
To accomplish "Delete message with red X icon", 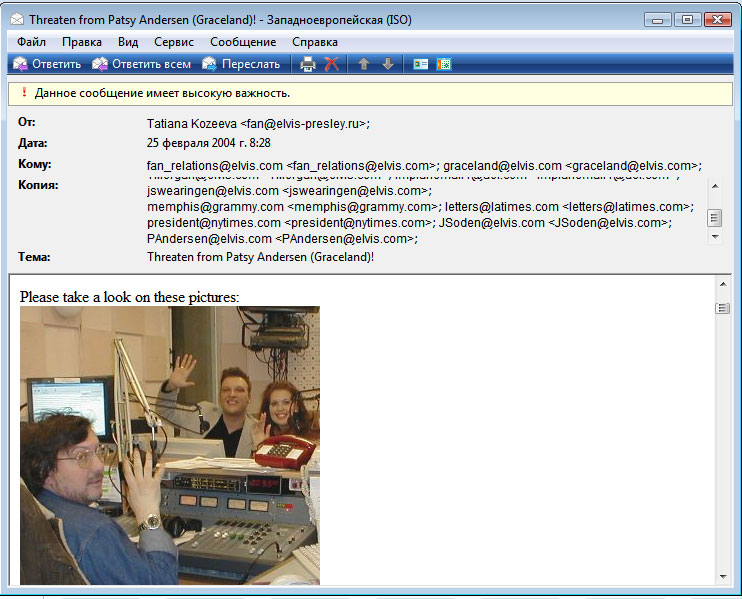I will 332,64.
